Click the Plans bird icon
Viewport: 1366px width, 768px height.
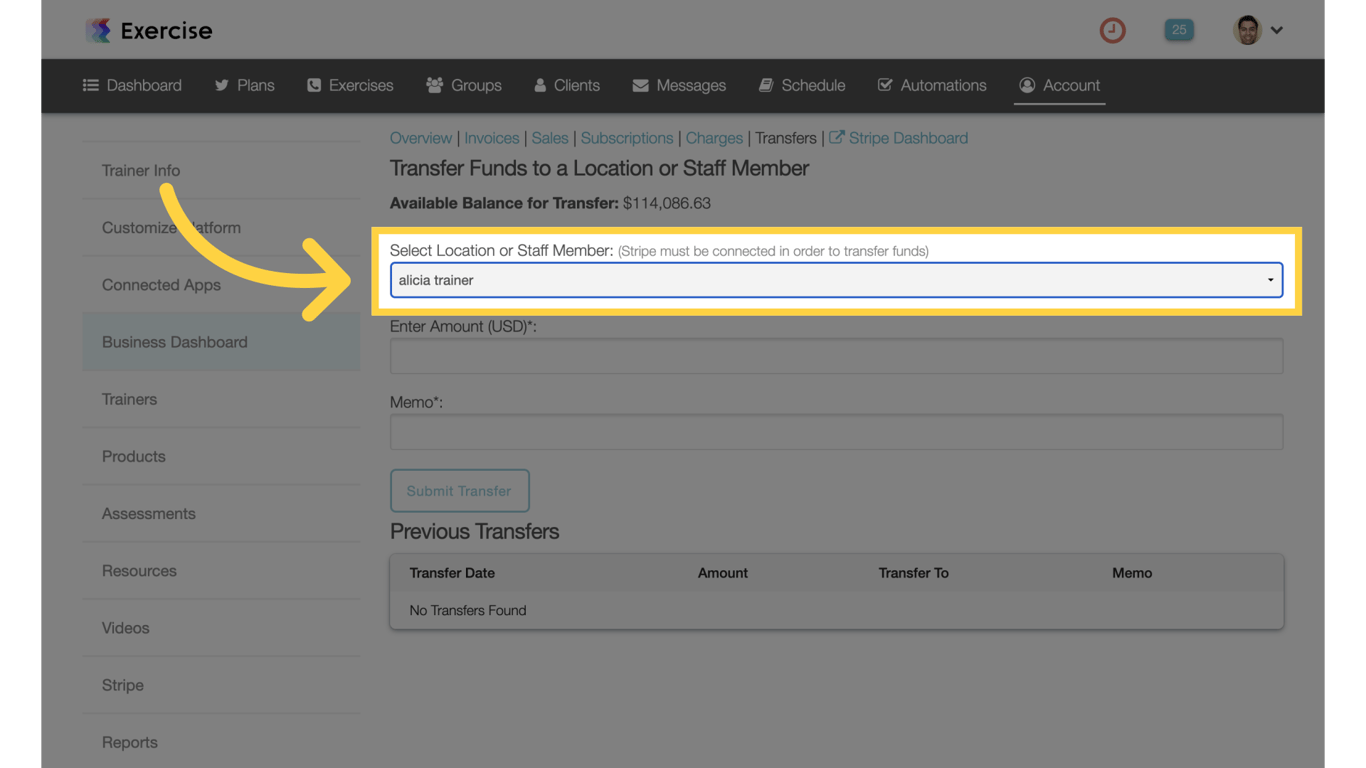[222, 85]
